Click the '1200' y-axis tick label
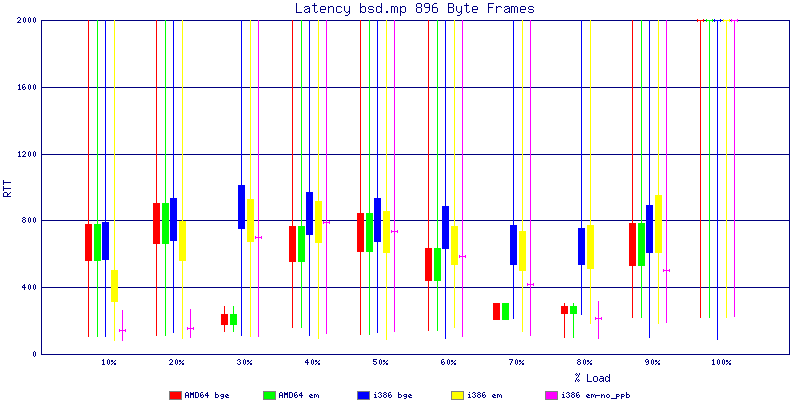The image size is (800, 400). point(25,154)
